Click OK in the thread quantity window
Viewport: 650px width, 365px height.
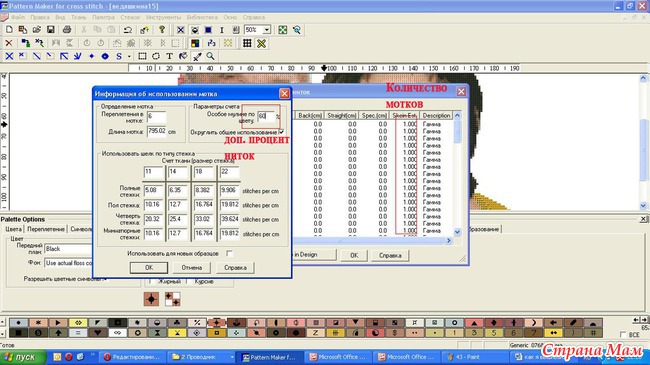click(x=354, y=255)
